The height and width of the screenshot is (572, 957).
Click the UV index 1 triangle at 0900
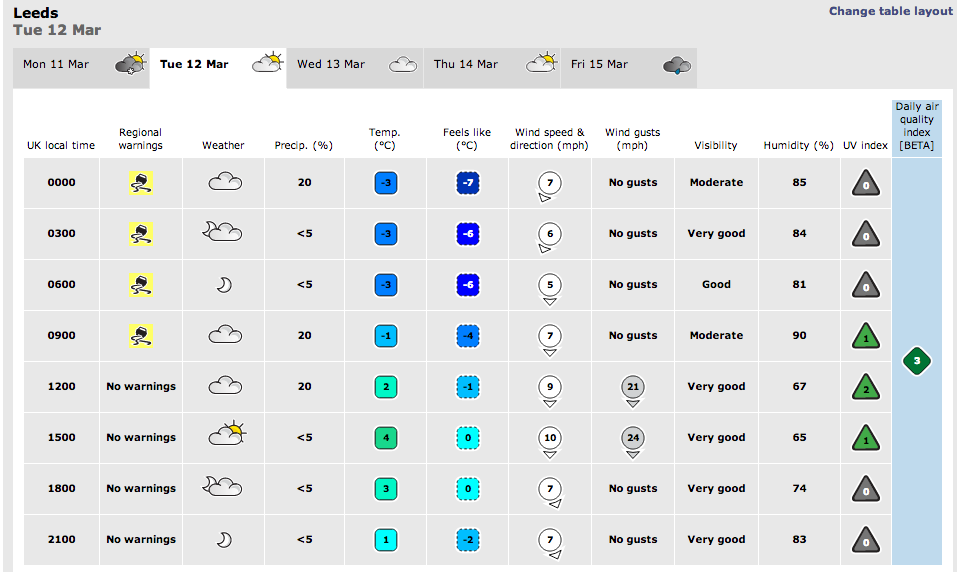pyautogui.click(x=865, y=336)
